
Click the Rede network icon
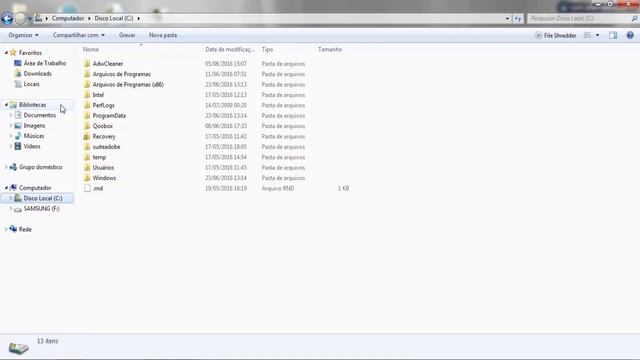tap(13, 229)
